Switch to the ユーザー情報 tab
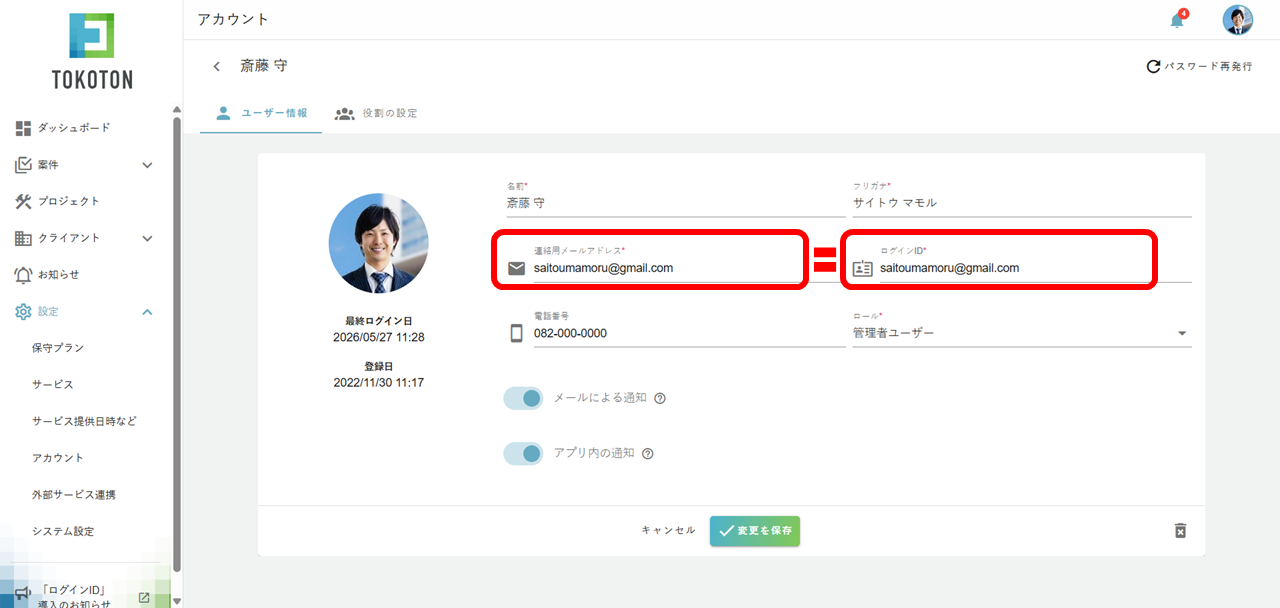Viewport: 1280px width, 608px height. click(x=261, y=113)
